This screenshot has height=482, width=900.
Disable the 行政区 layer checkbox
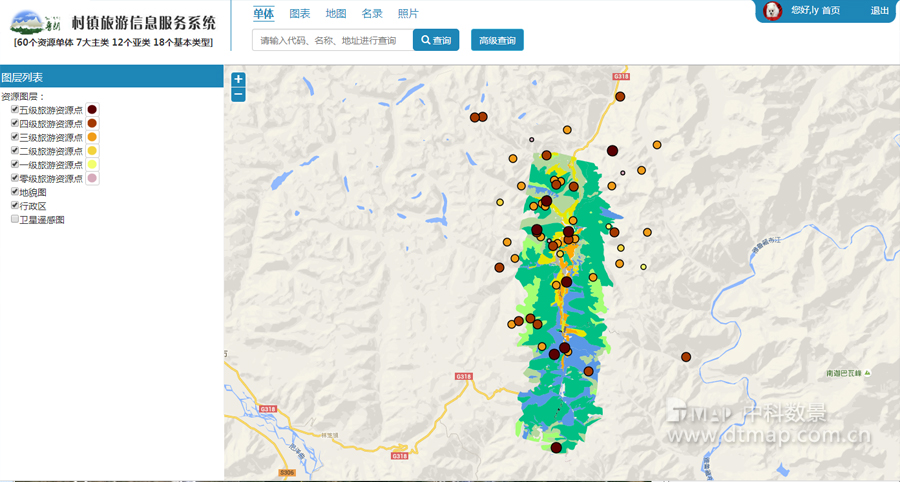(14, 205)
